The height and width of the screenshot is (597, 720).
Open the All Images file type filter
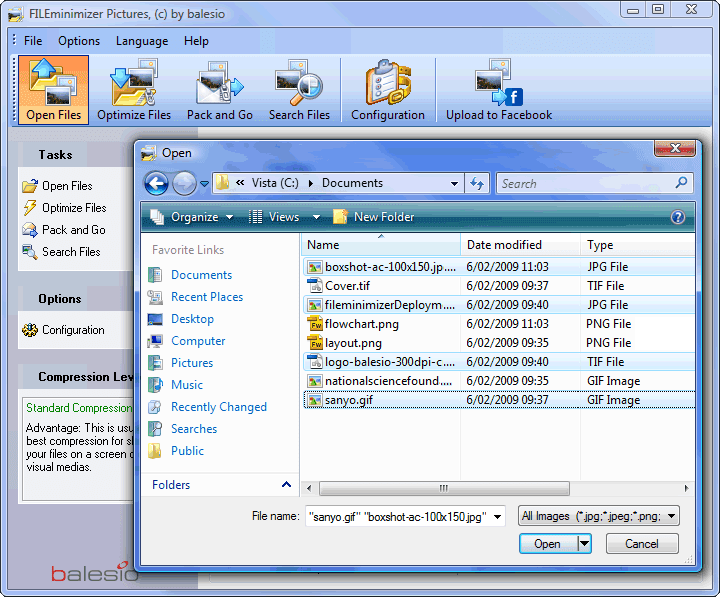599,516
